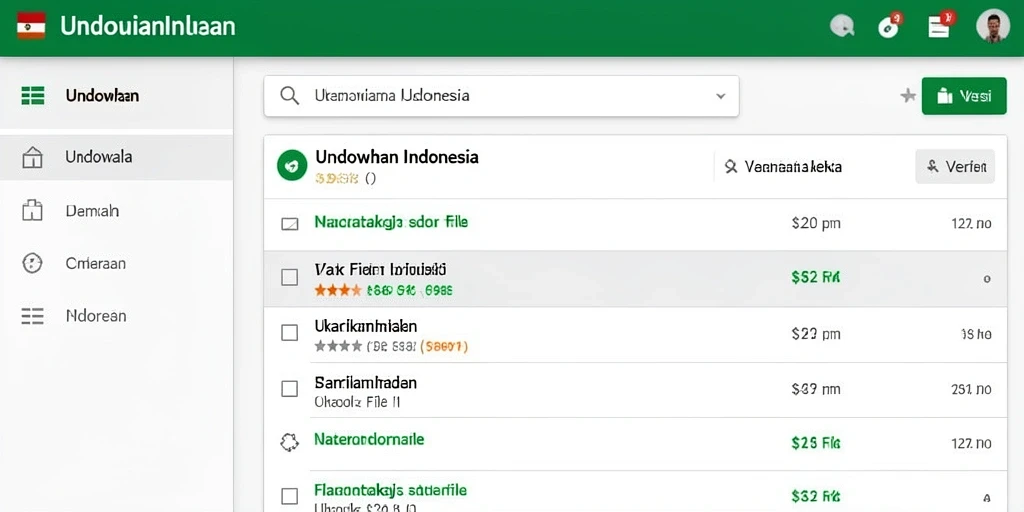Click the orange count in Ukarikanhnialan row
Screen dimensions: 1024x512
point(443,347)
